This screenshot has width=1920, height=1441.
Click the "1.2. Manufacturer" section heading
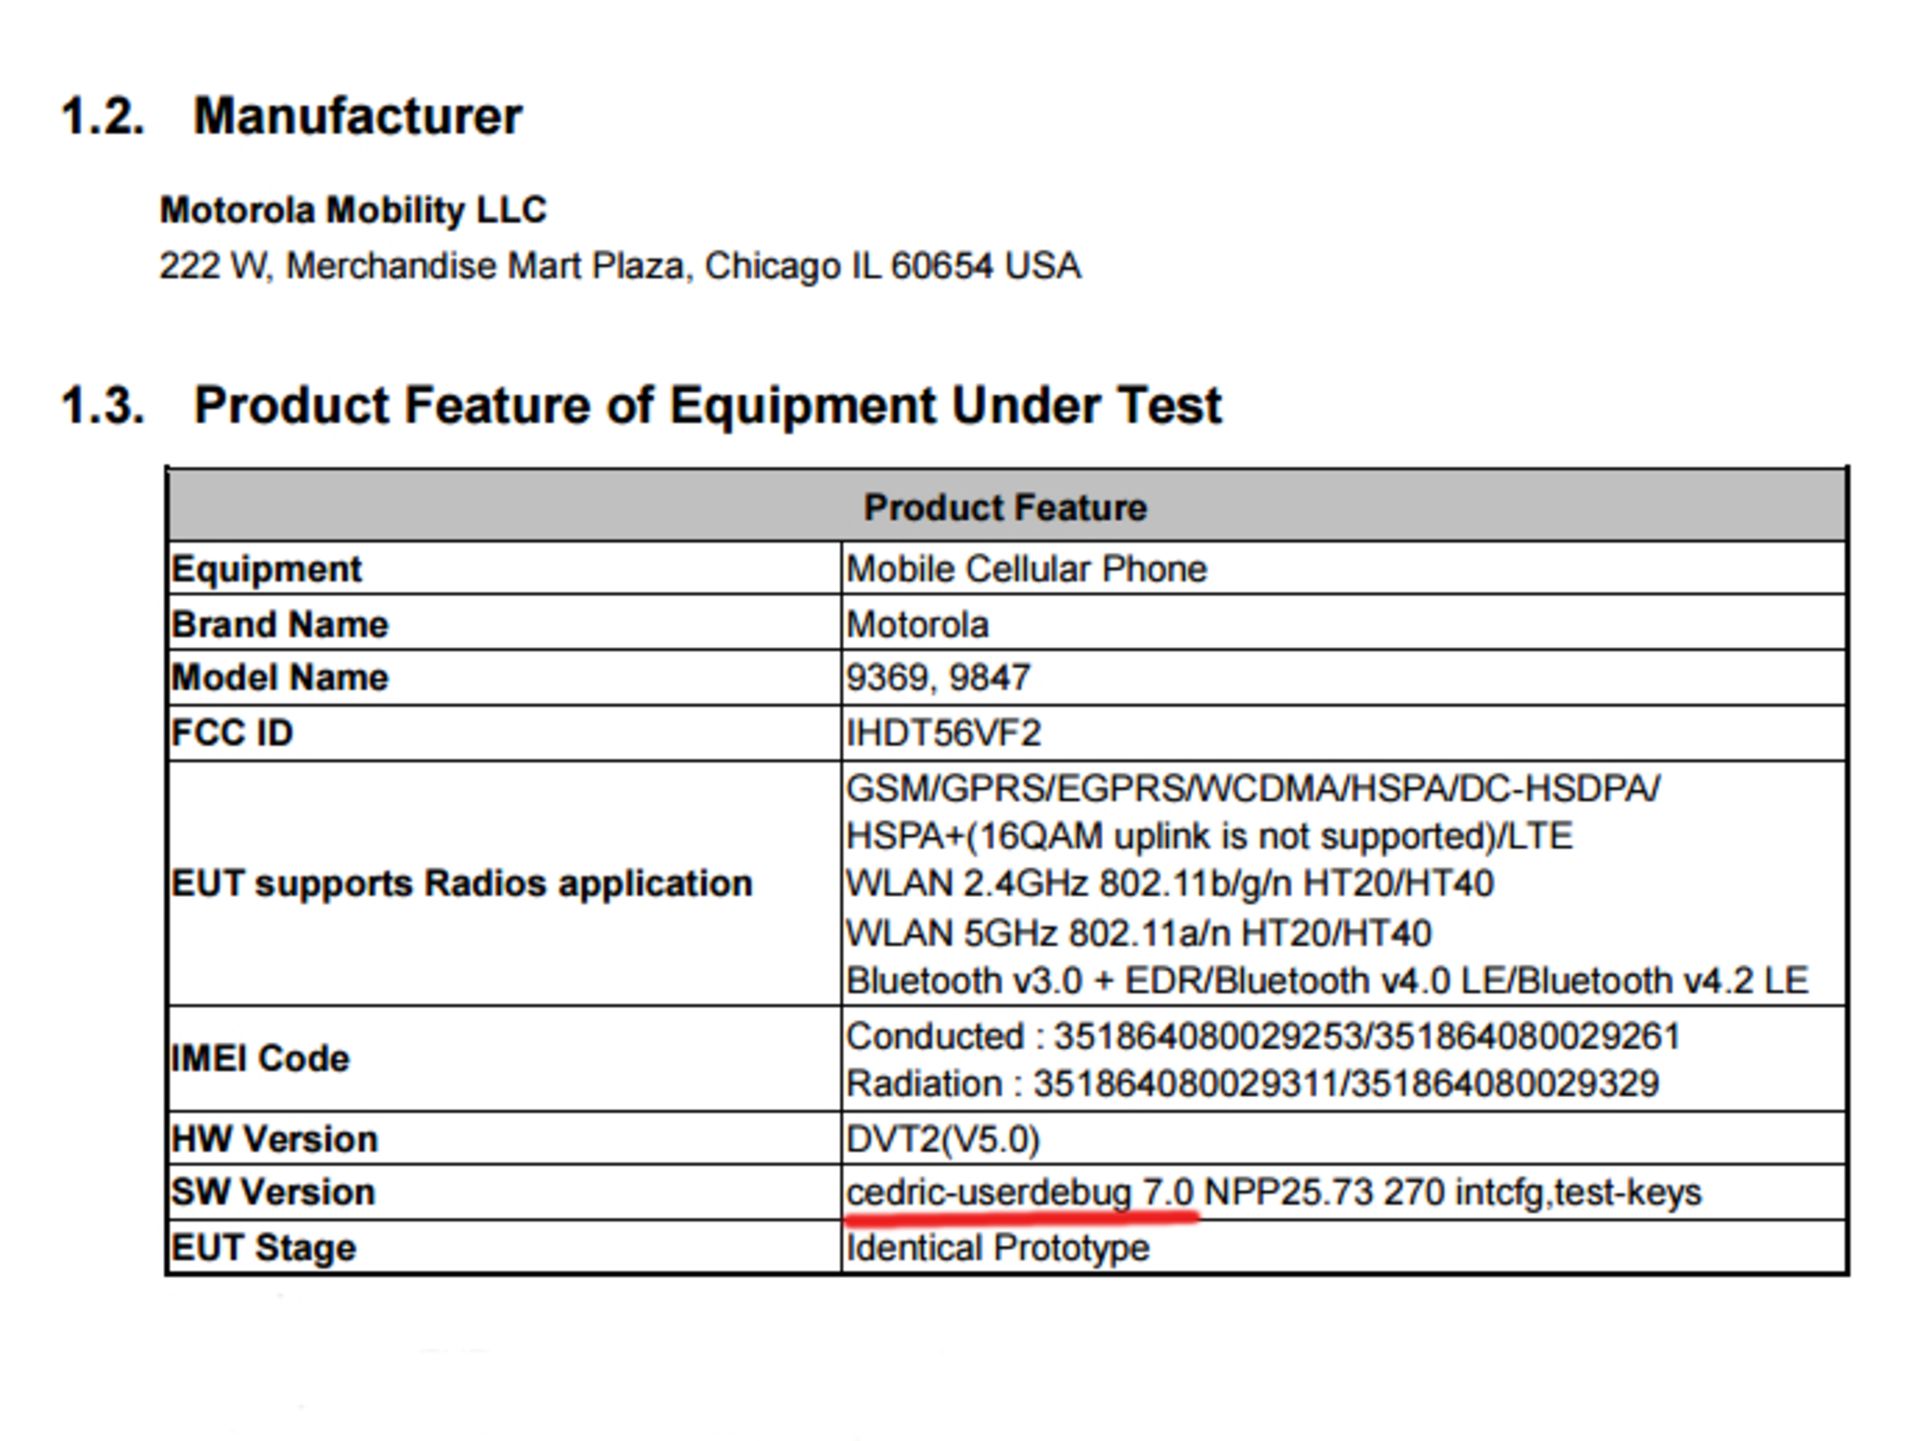click(x=291, y=116)
